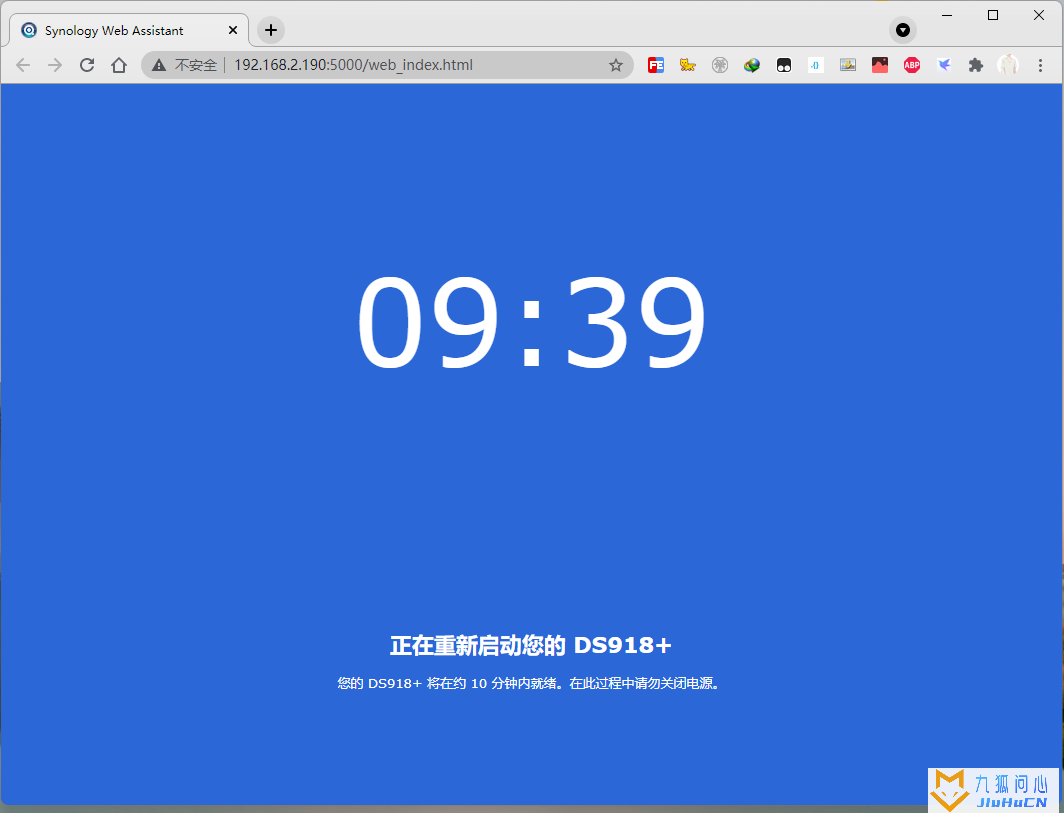The width and height of the screenshot is (1064, 813).
Task: Open the Chrome three-dot menu
Action: [1040, 65]
